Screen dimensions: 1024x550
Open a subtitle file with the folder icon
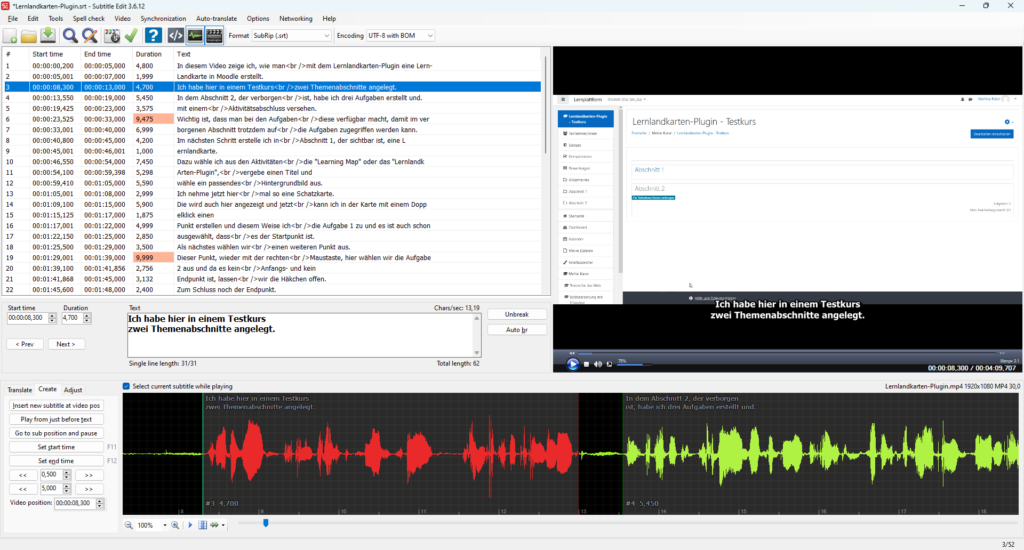pos(29,36)
